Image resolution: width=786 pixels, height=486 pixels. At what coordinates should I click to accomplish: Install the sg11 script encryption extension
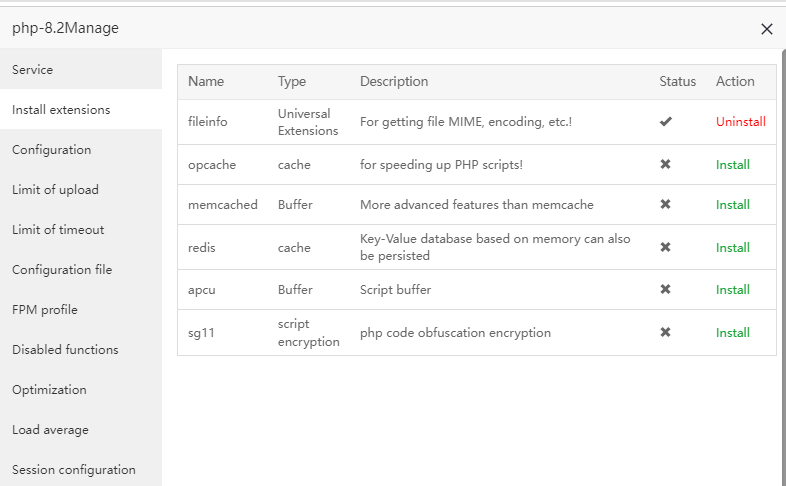(732, 332)
